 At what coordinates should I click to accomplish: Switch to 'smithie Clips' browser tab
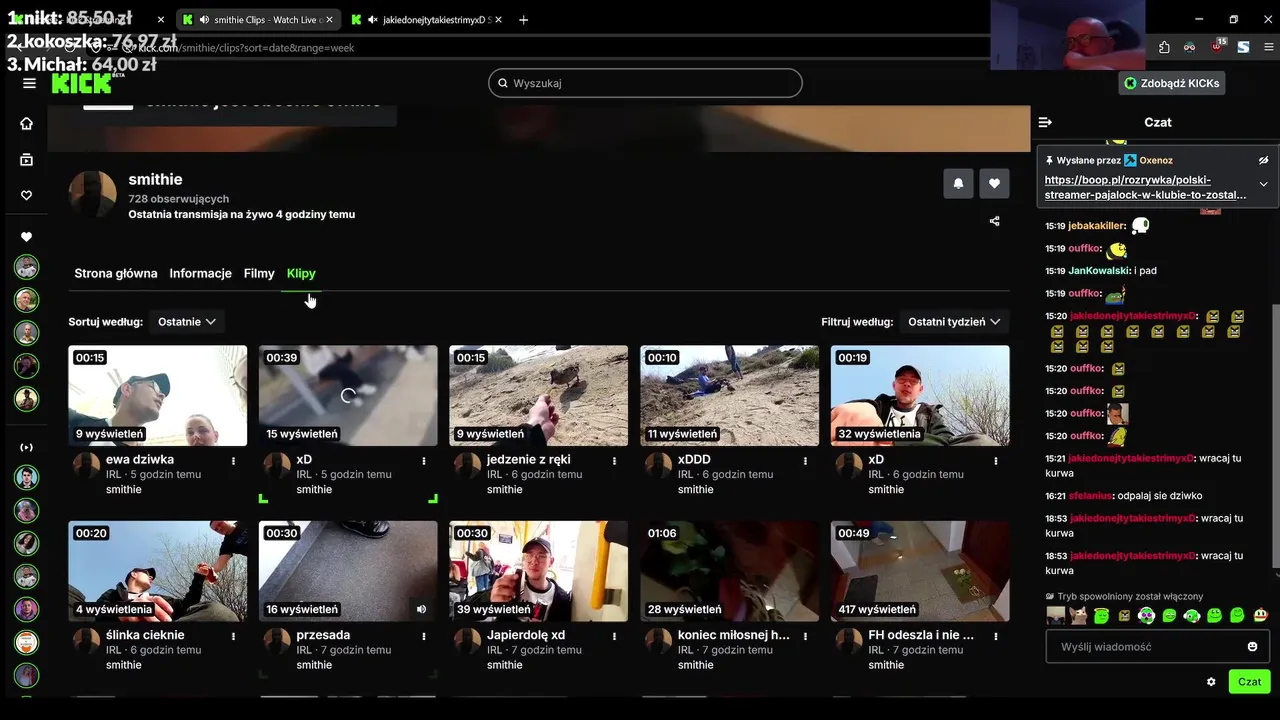pyautogui.click(x=258, y=20)
